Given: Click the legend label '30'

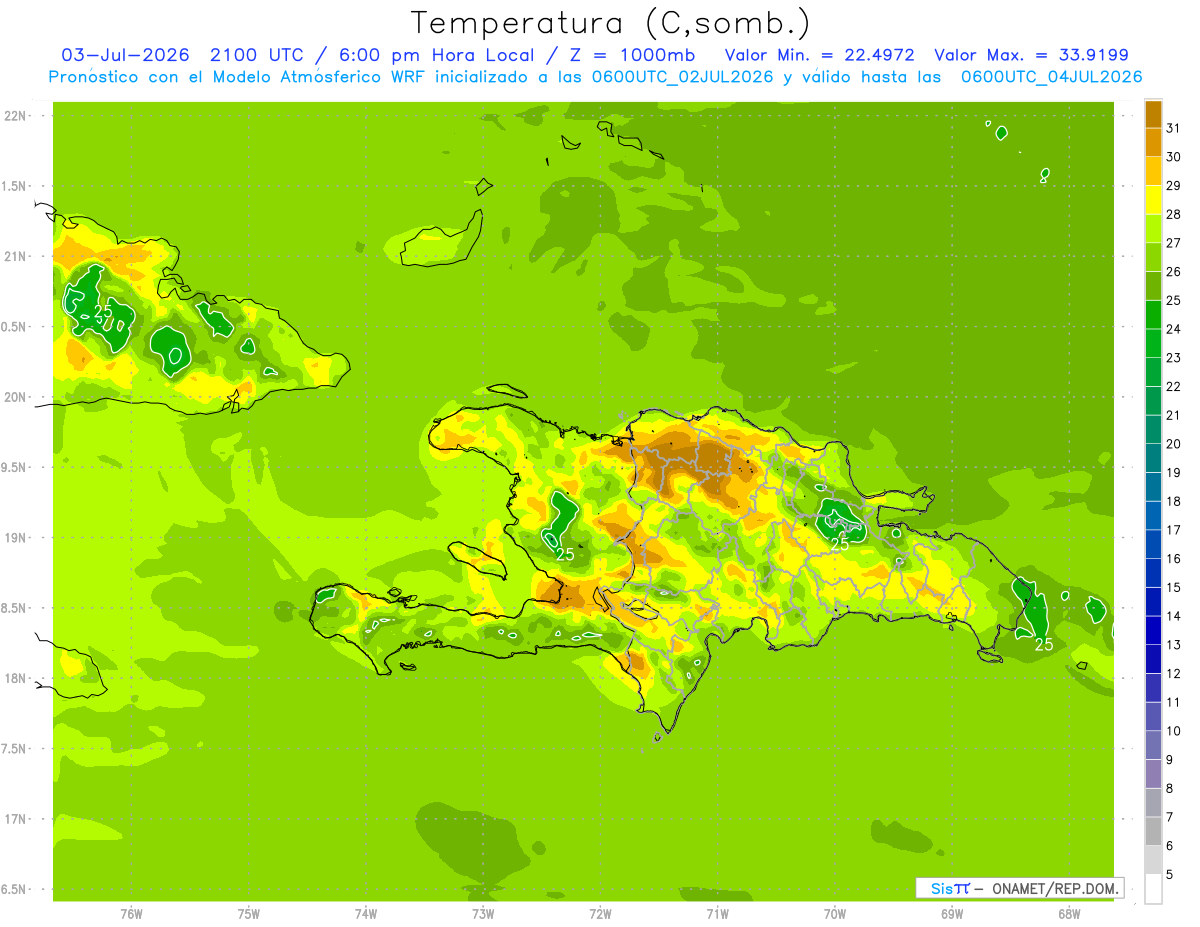Looking at the screenshot, I should coord(1173,157).
